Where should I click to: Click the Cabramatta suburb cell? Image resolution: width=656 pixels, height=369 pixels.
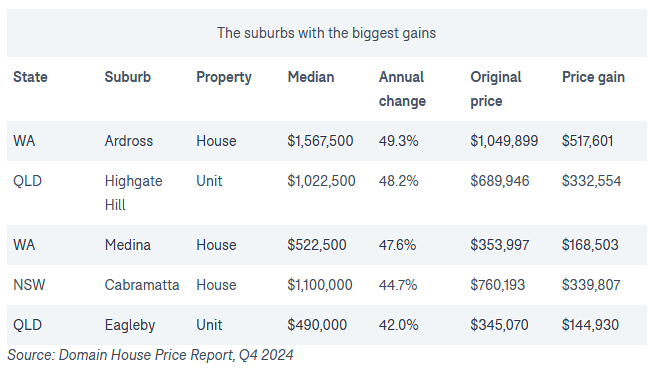(142, 285)
